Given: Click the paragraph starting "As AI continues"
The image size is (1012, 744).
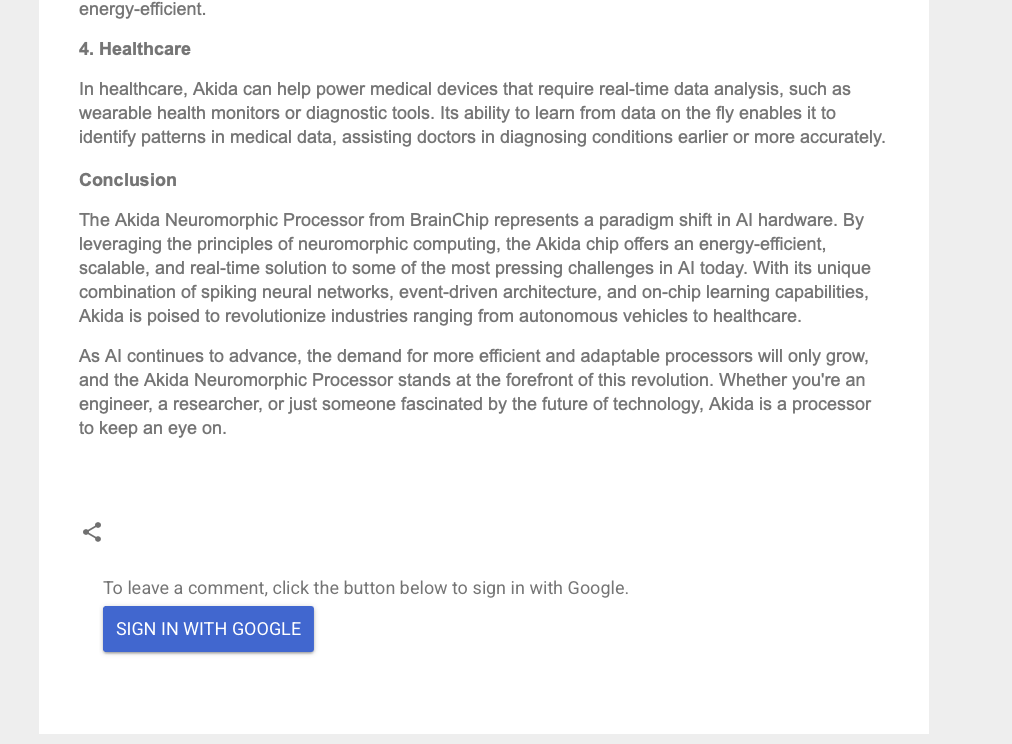Looking at the screenshot, I should tap(475, 392).
